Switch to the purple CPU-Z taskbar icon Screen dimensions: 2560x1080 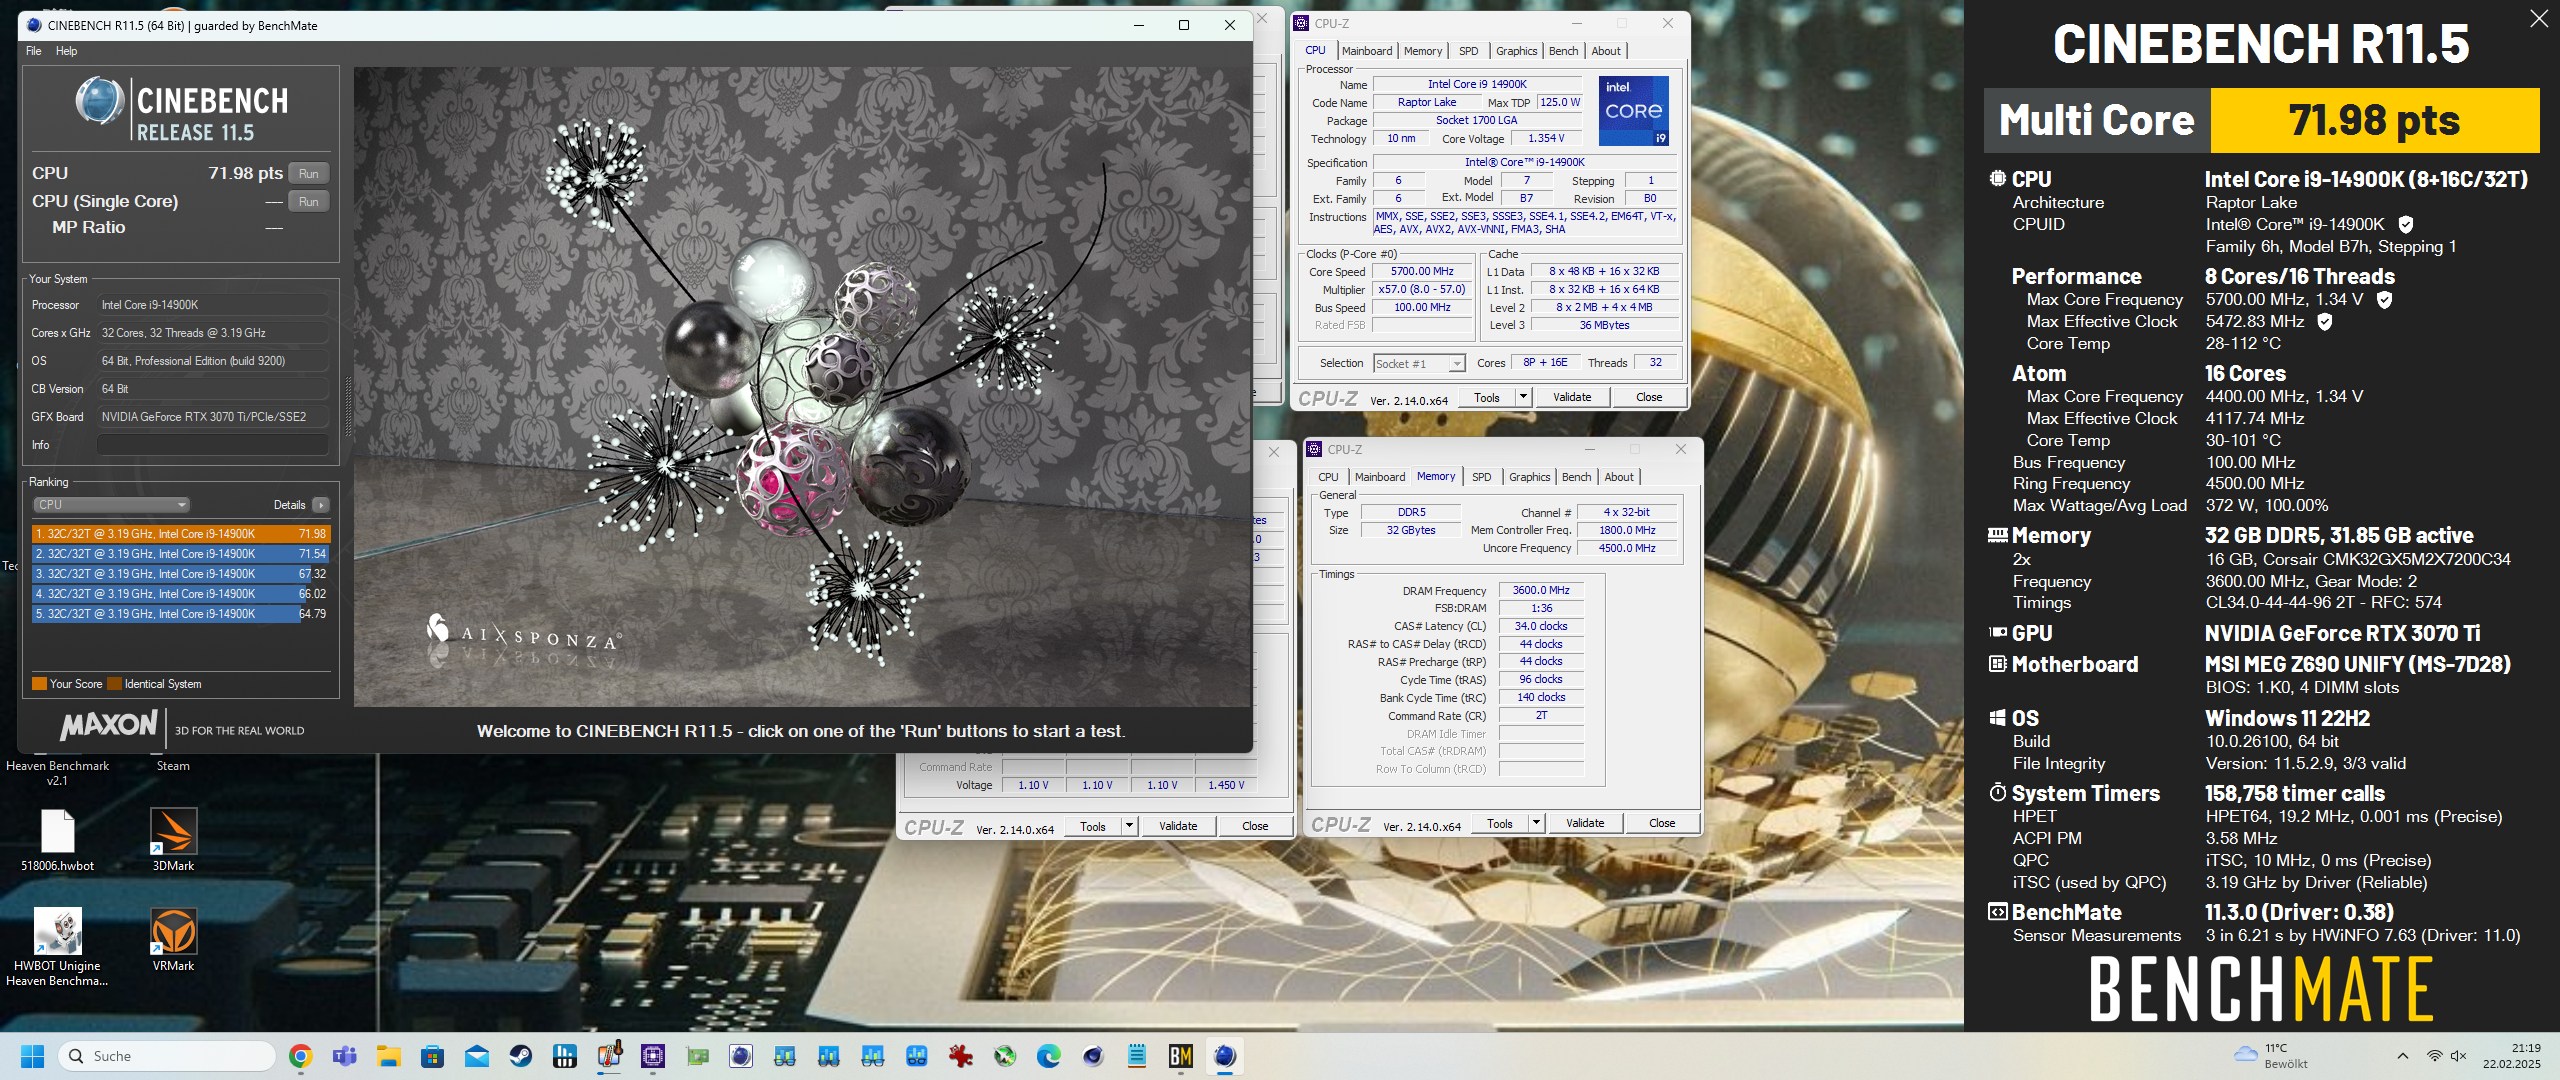[x=653, y=1056]
